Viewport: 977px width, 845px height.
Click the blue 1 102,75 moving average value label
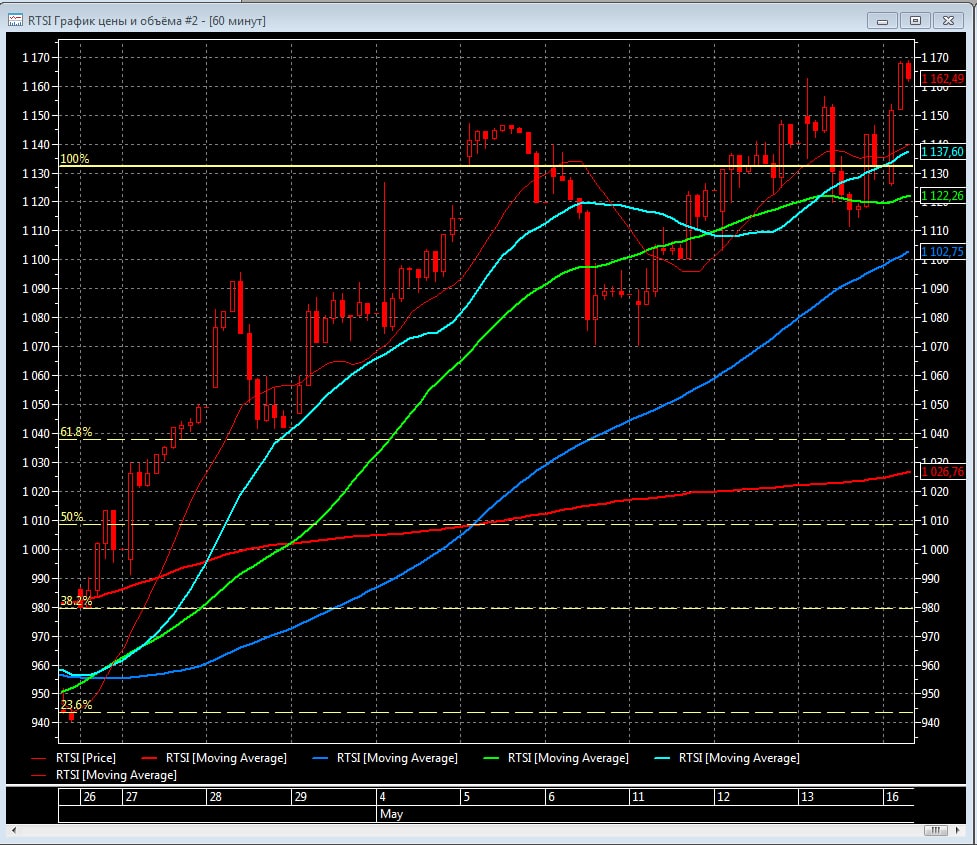[x=942, y=251]
